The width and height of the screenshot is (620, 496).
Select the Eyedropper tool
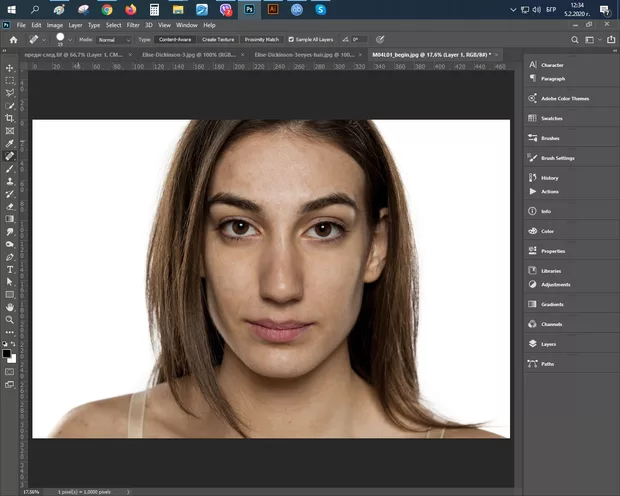10,143
